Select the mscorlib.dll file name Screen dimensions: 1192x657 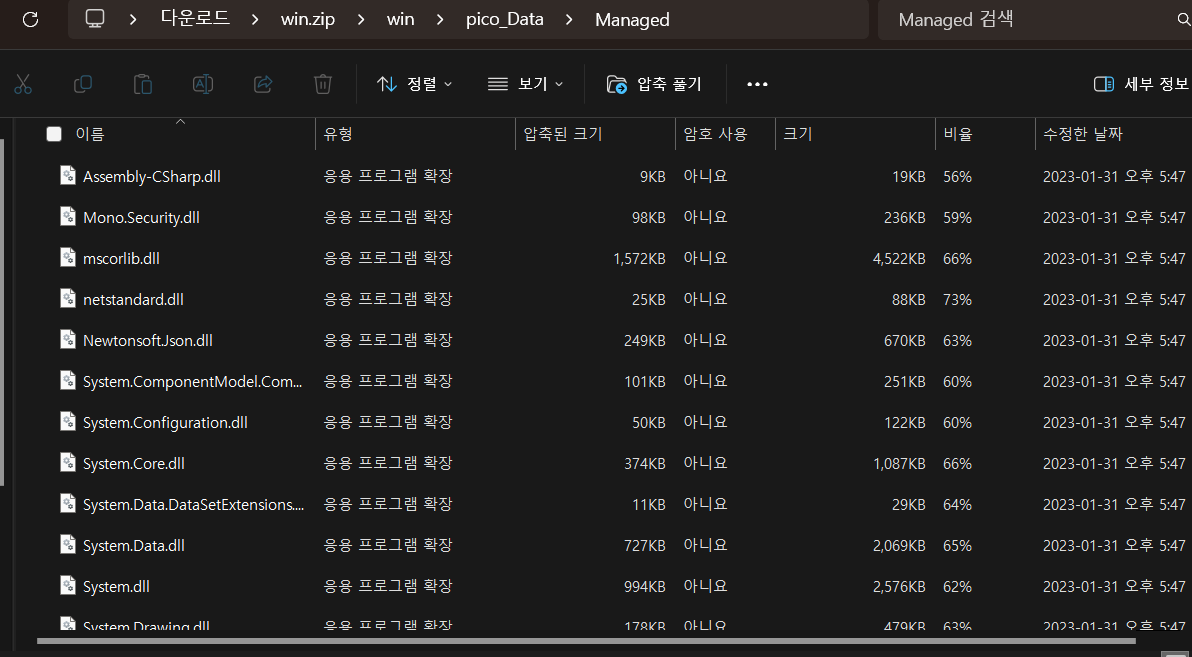pos(121,259)
